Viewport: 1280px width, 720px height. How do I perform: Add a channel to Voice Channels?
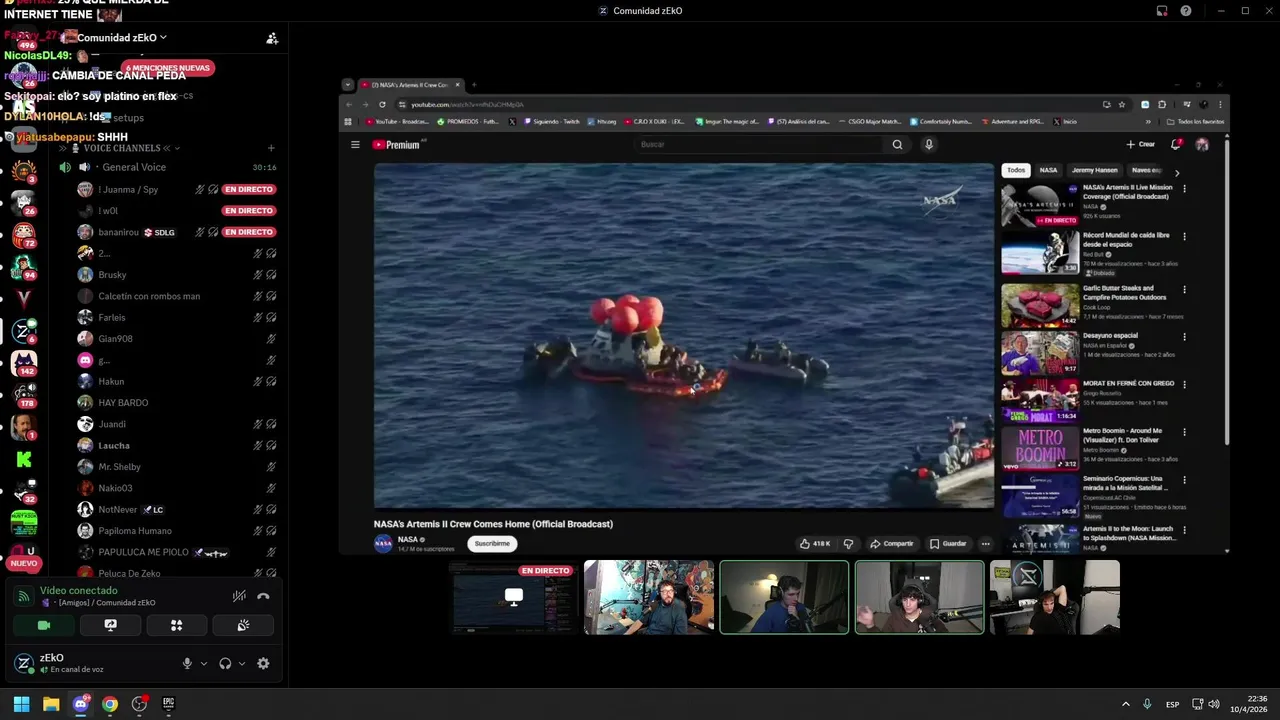[x=271, y=148]
